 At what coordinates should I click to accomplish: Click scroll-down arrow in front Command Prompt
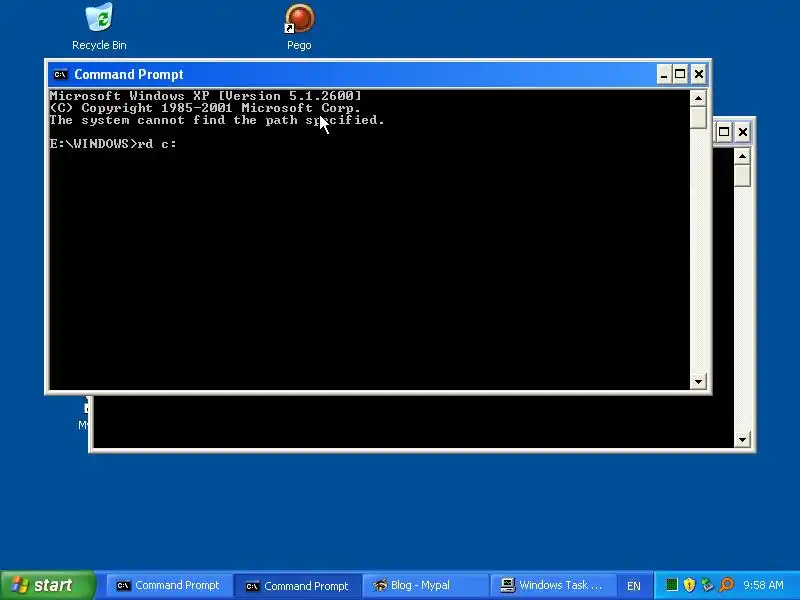698,381
